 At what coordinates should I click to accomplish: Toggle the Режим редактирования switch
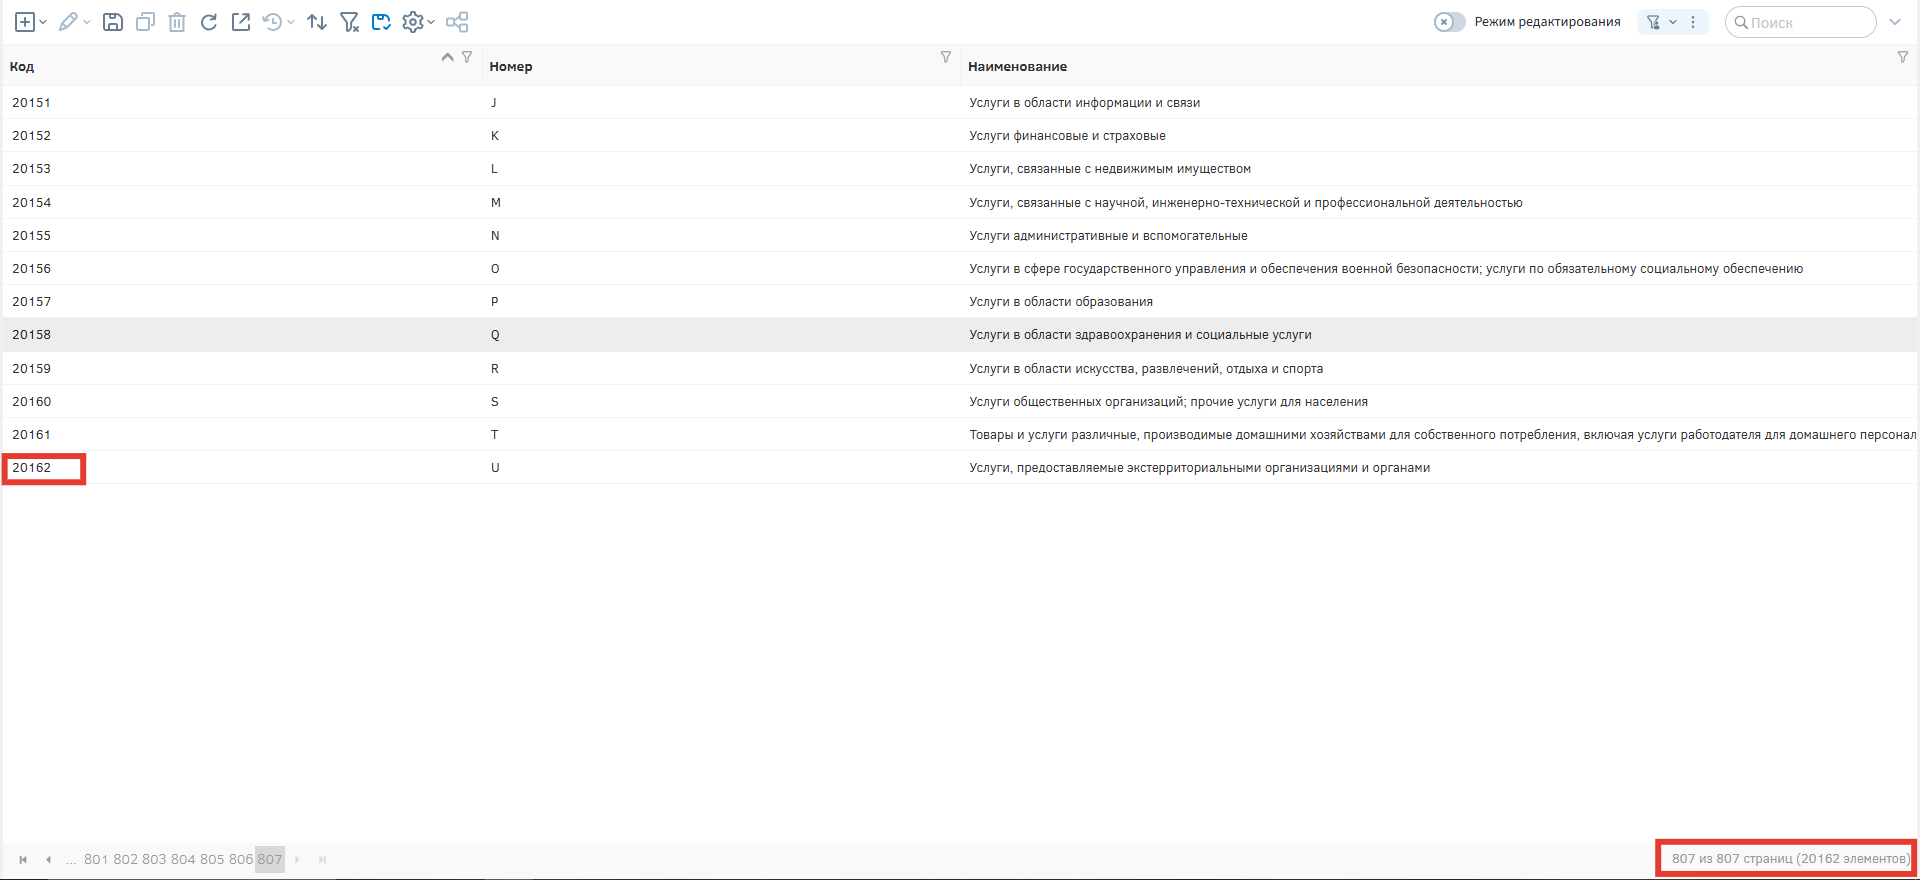point(1449,22)
